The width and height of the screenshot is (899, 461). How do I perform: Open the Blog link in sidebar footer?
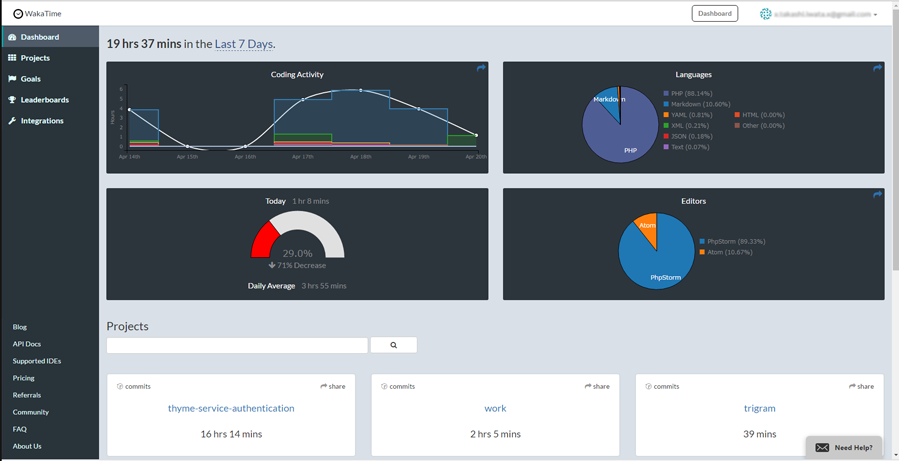[x=19, y=327]
